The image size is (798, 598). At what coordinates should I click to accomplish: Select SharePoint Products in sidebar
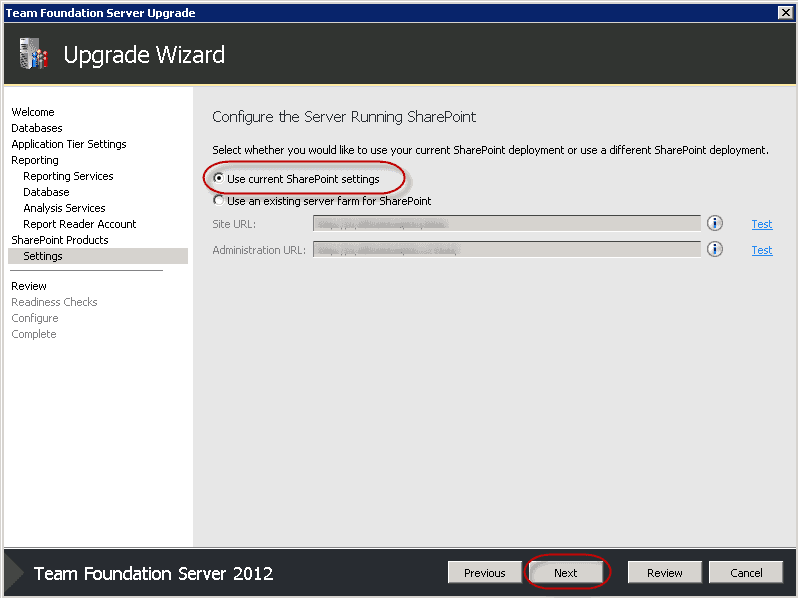[x=60, y=240]
